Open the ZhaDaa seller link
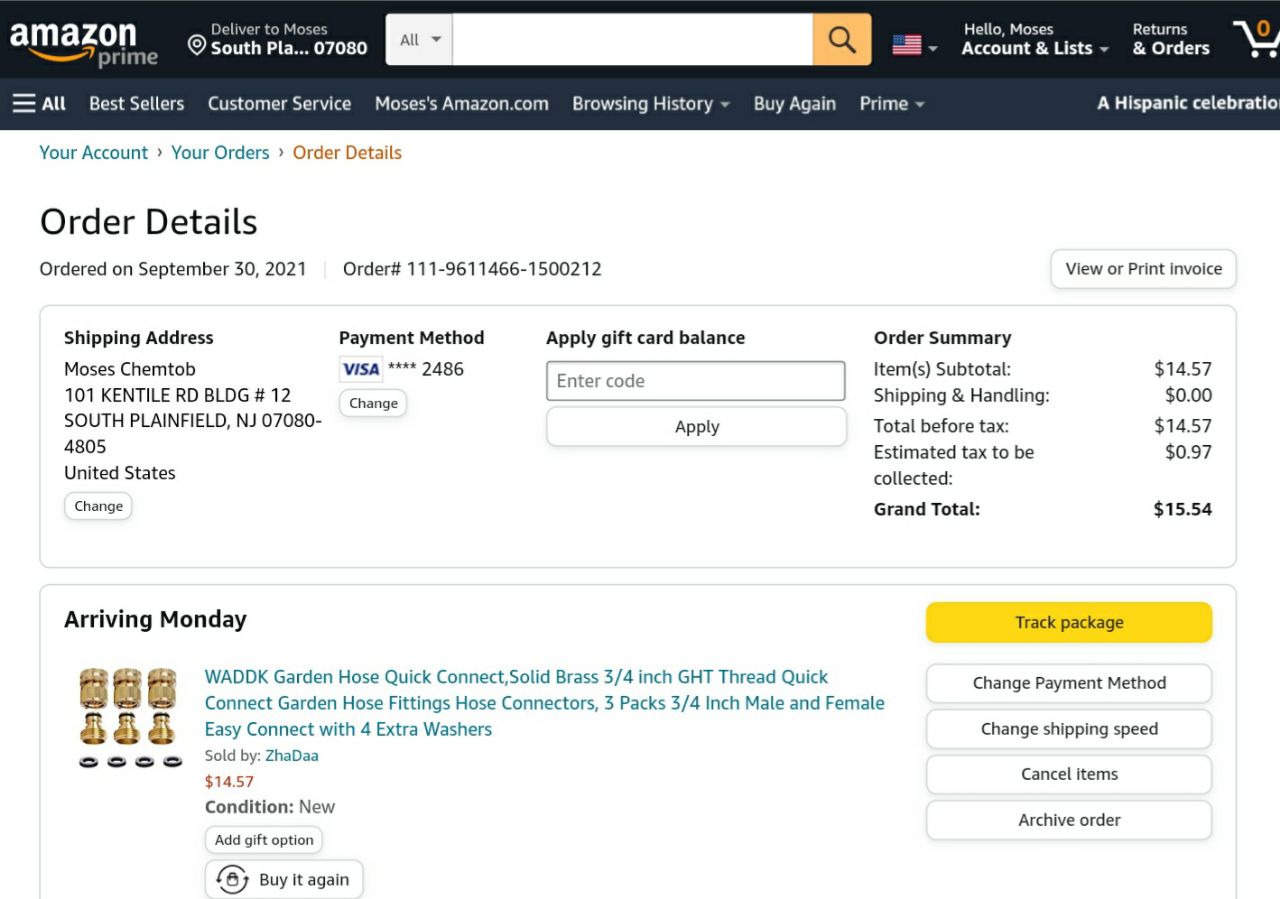Image resolution: width=1280 pixels, height=899 pixels. tap(291, 756)
